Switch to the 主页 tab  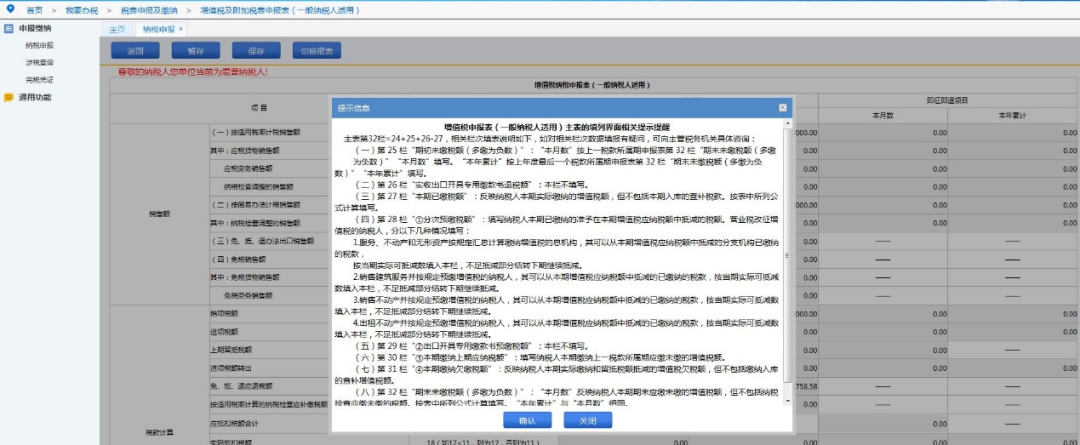[x=117, y=30]
